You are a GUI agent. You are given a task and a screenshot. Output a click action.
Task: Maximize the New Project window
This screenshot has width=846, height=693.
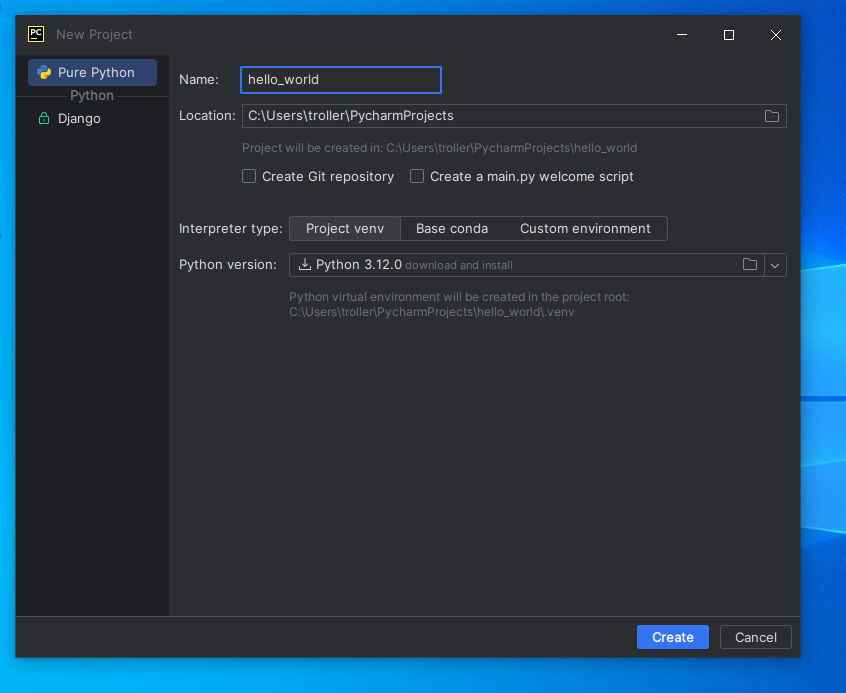click(x=729, y=35)
